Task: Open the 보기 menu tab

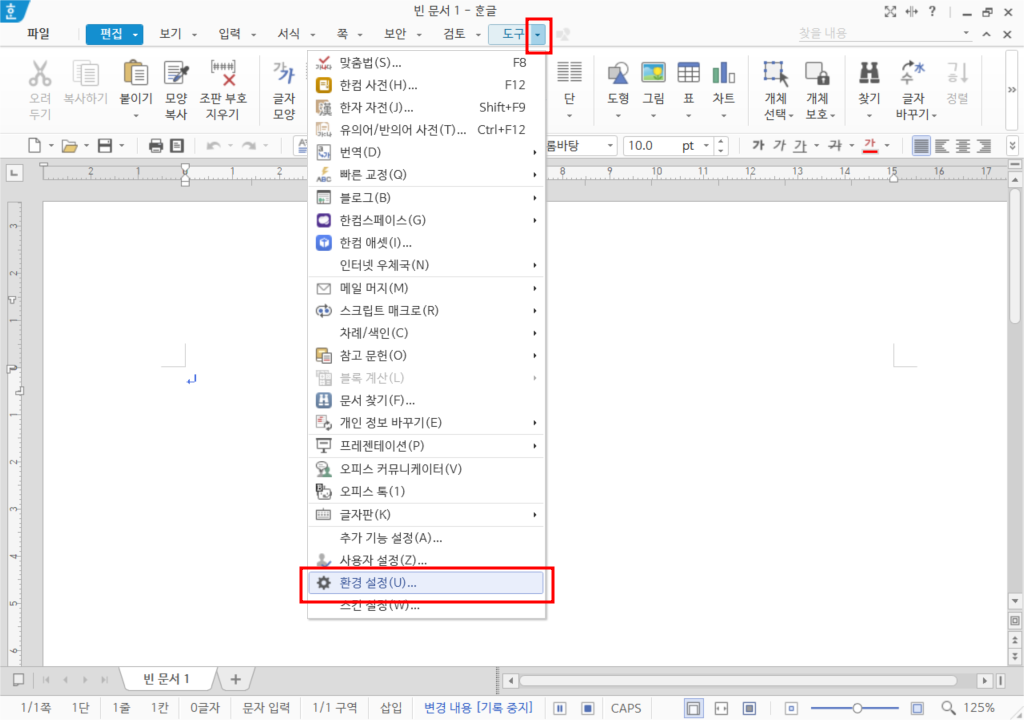Action: pyautogui.click(x=170, y=34)
